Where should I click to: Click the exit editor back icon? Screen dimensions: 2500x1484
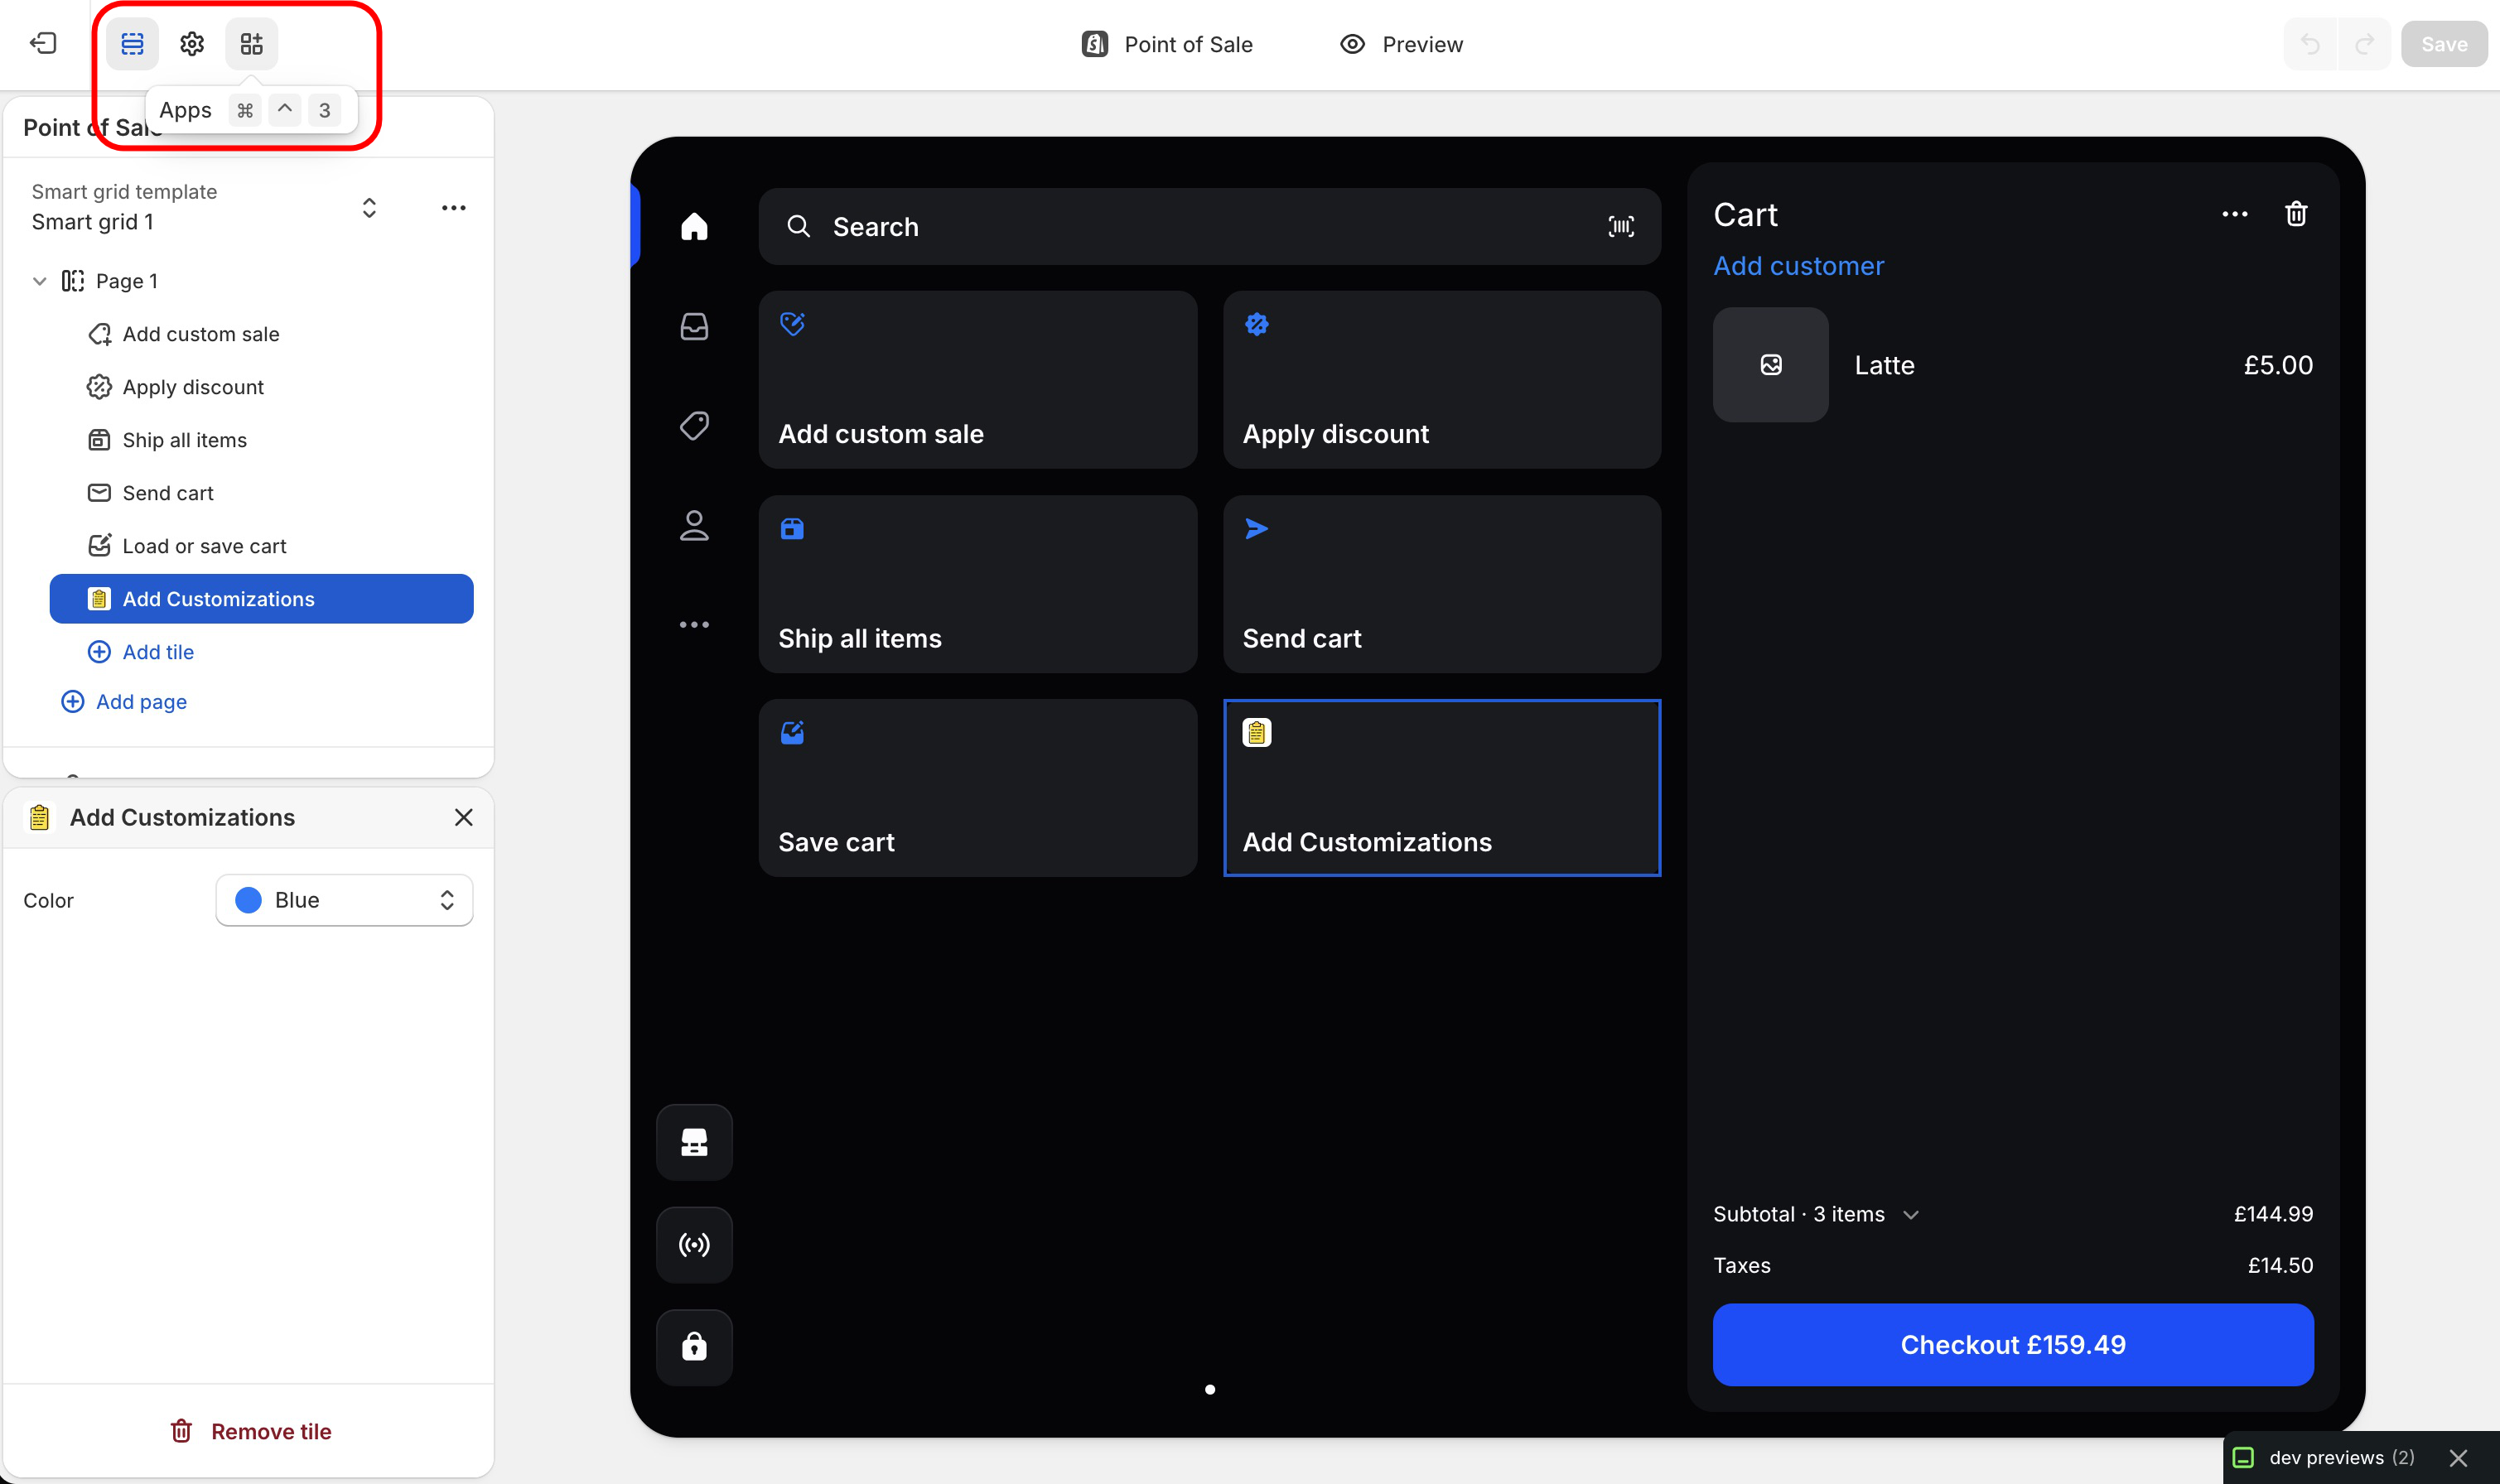[x=43, y=44]
